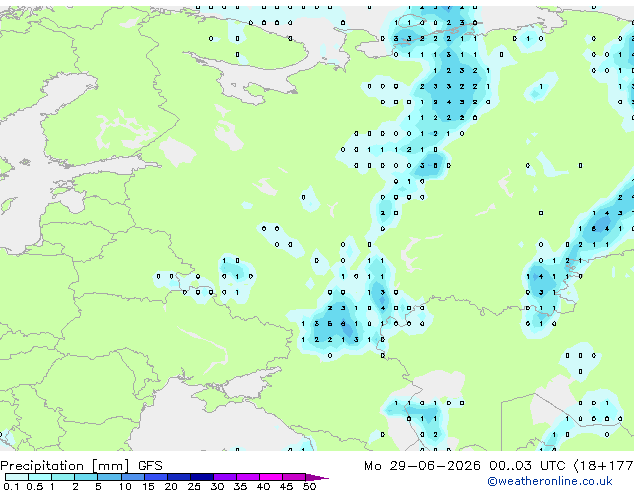Click the '45' legend scale label
The image size is (634, 490).
286,486
